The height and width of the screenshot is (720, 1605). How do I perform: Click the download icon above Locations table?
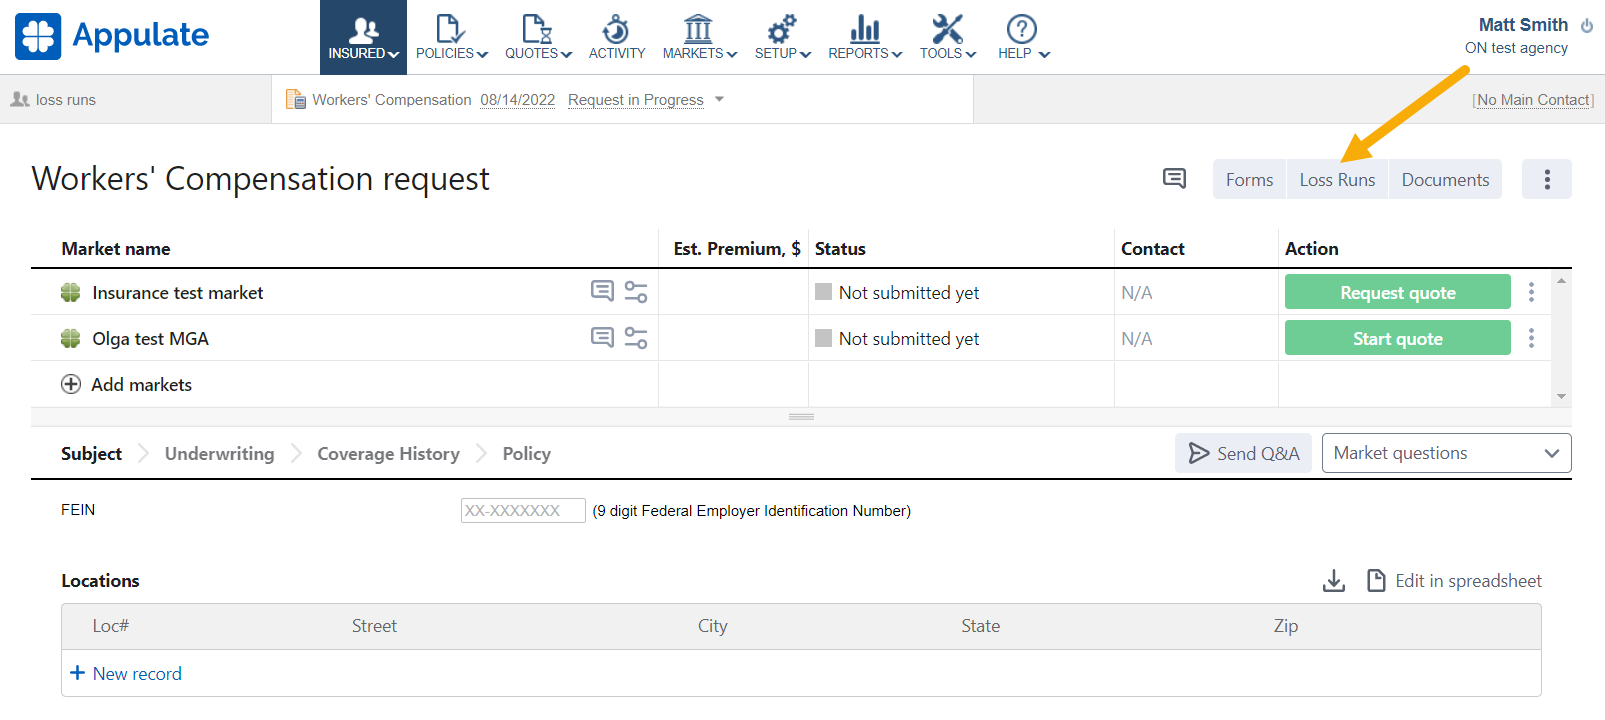(x=1334, y=581)
